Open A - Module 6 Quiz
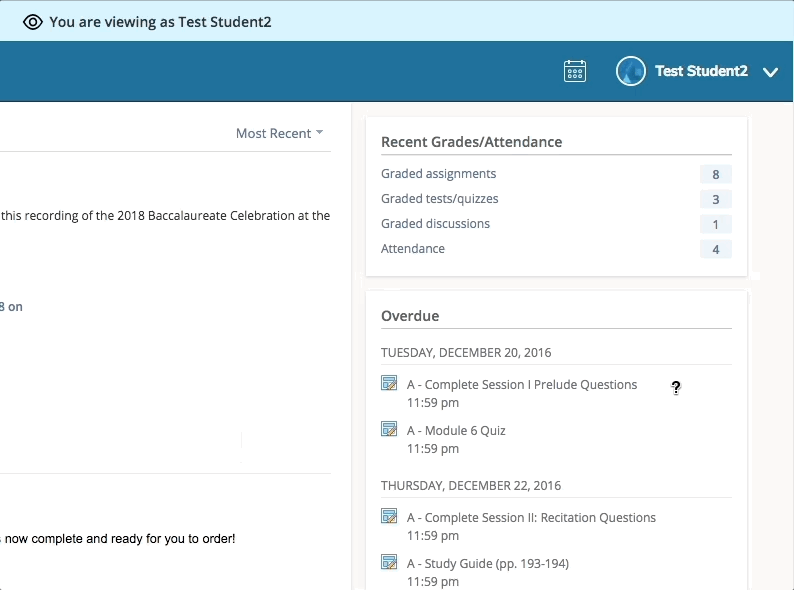This screenshot has height=590, width=794. tap(456, 430)
